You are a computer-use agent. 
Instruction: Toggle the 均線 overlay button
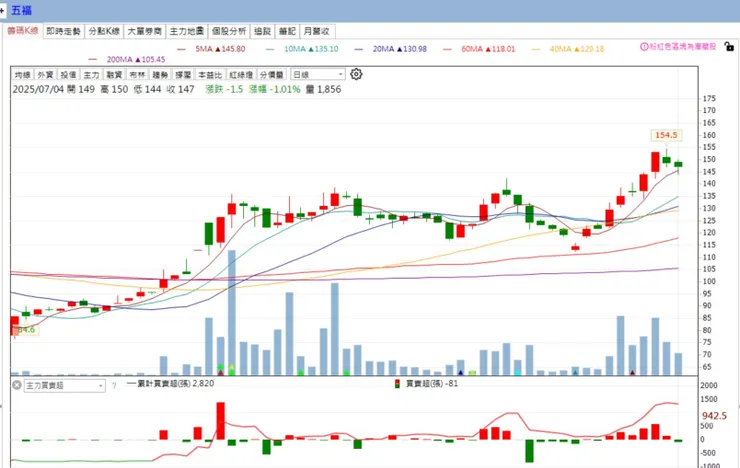click(22, 75)
